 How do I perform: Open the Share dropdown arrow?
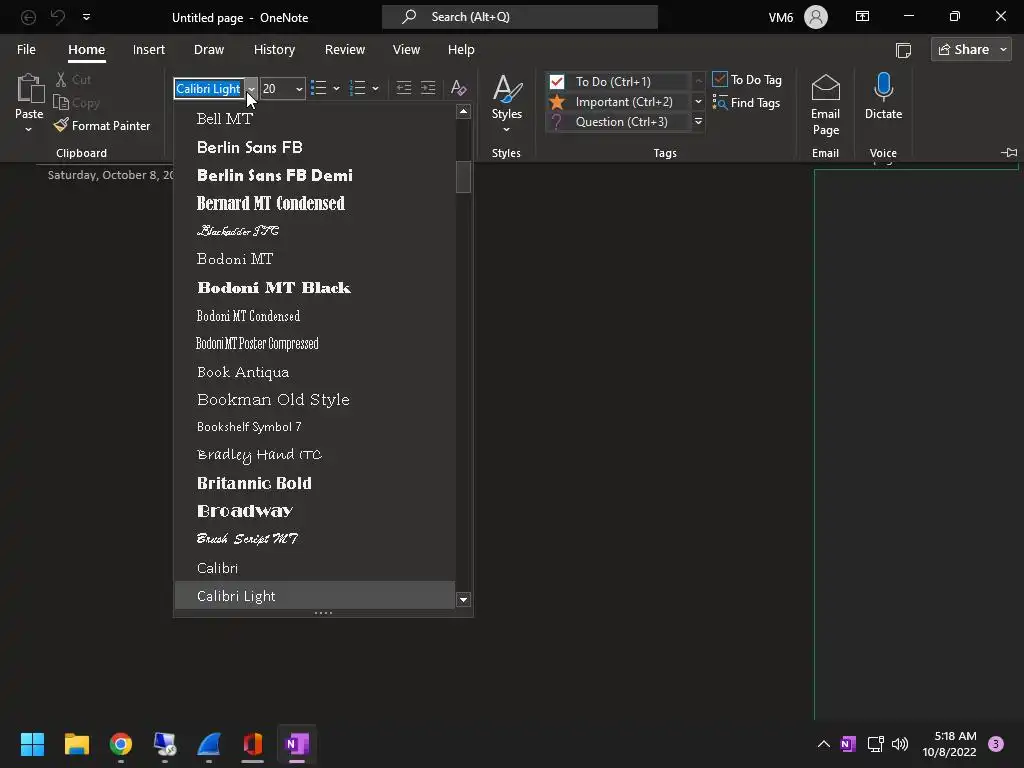[x=1004, y=50]
